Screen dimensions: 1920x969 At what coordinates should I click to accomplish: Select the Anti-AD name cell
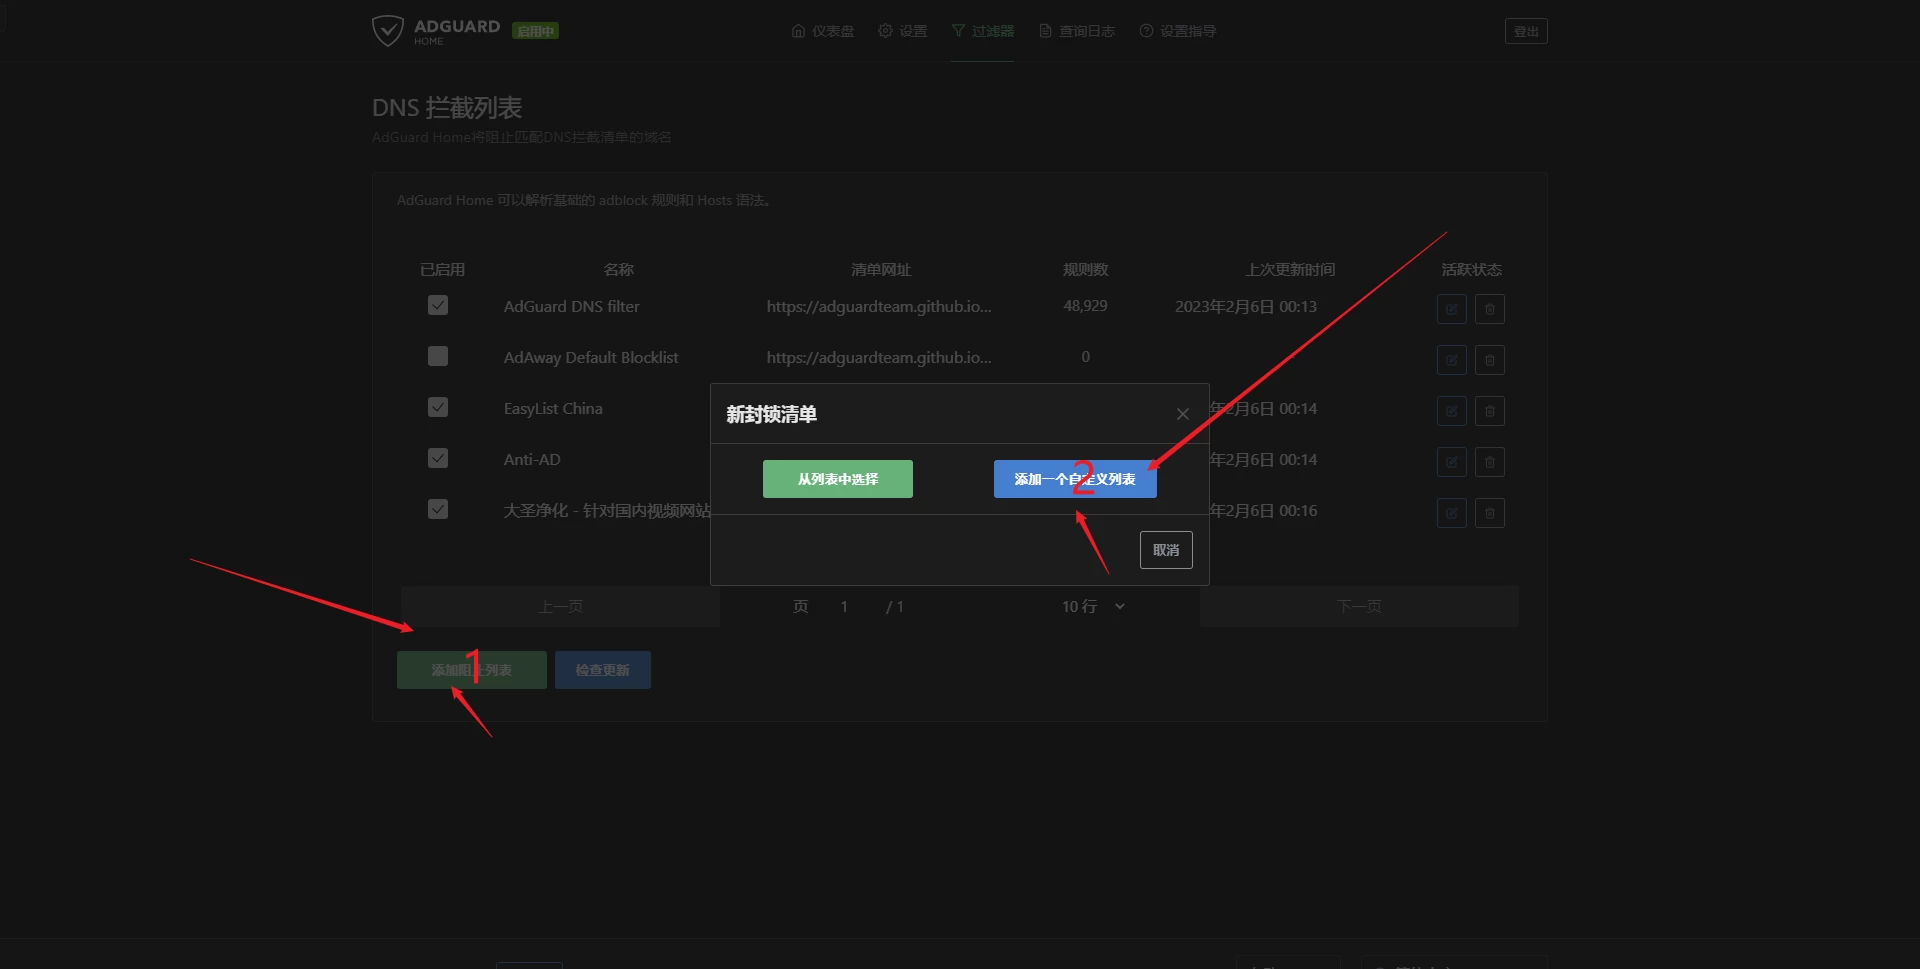click(532, 460)
